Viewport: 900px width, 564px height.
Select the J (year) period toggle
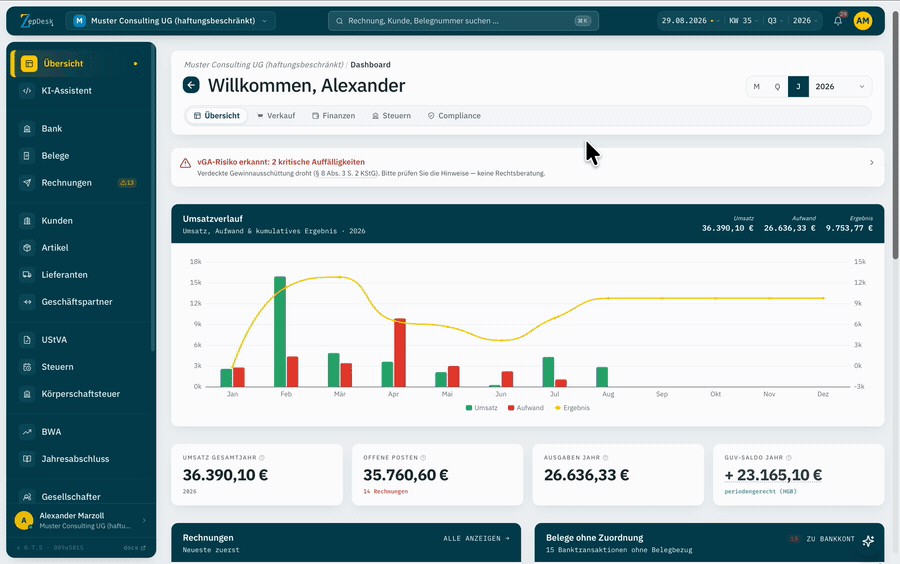point(798,87)
